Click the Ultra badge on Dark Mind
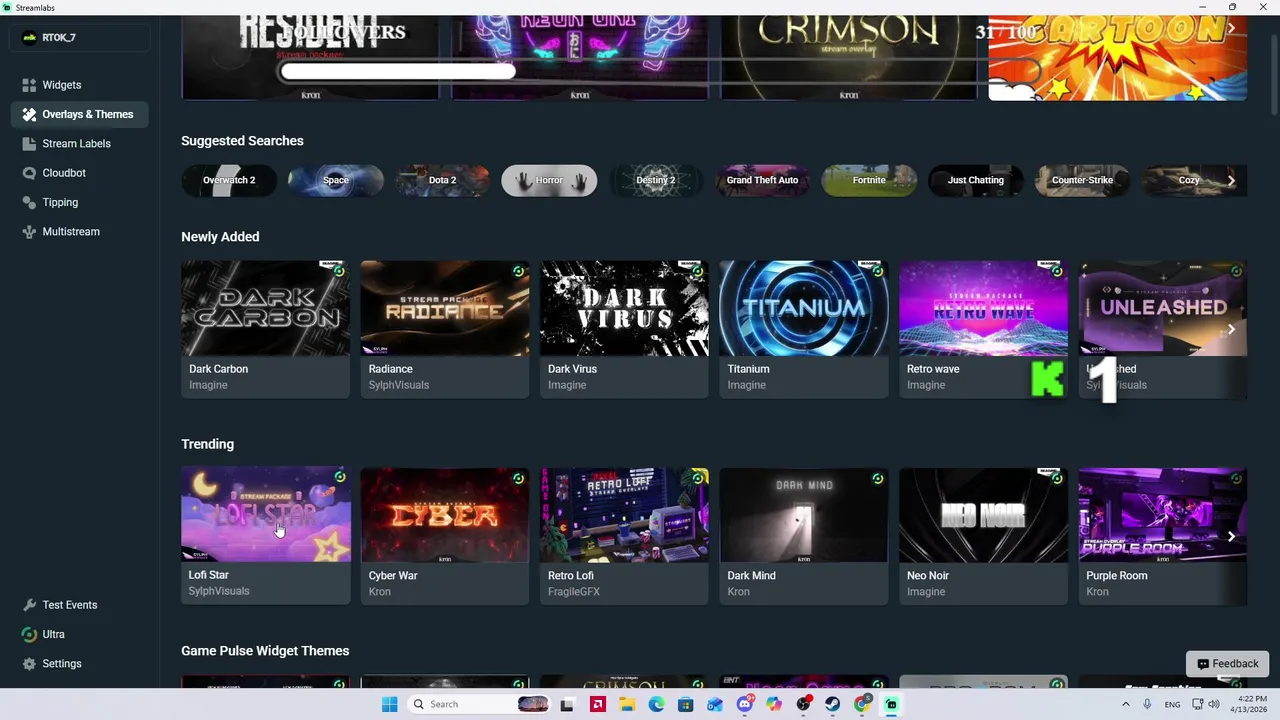This screenshot has height=720, width=1280. tap(877, 479)
